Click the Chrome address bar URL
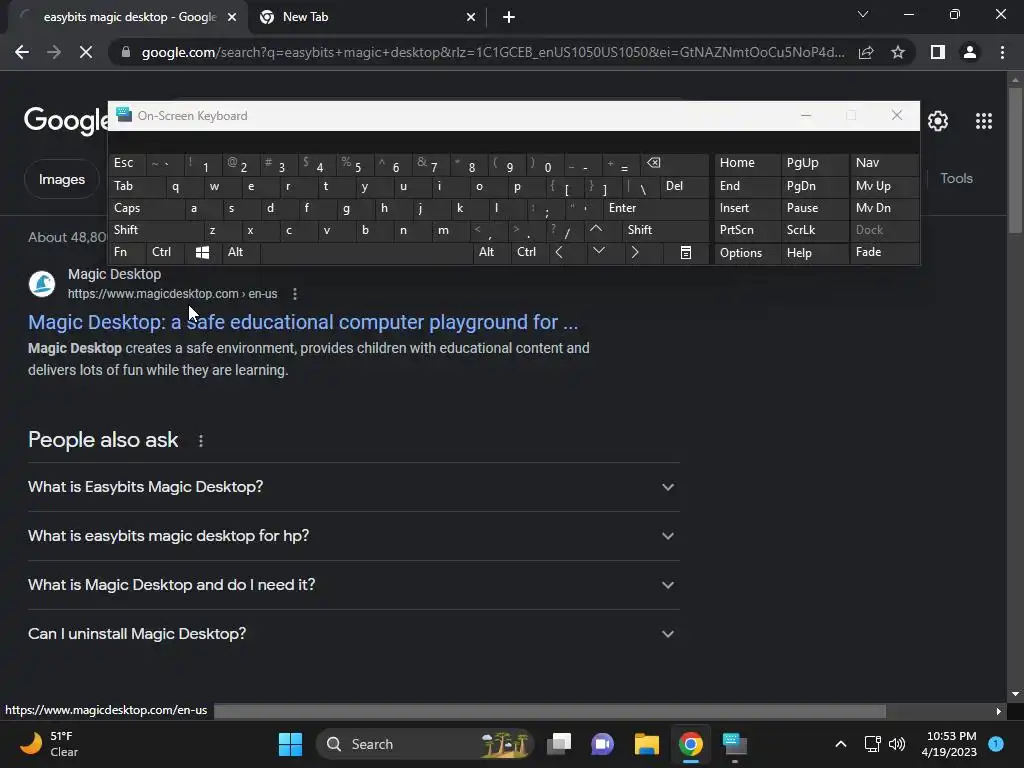The image size is (1024, 768). coord(492,52)
